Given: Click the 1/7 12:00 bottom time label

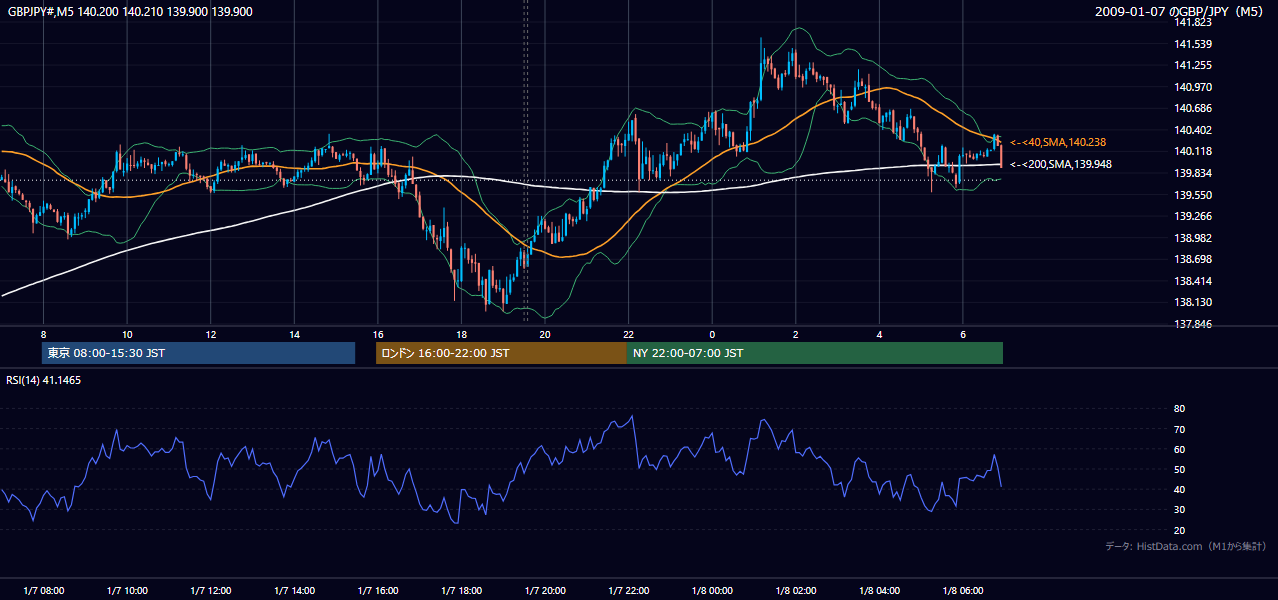Looking at the screenshot, I should click(211, 590).
